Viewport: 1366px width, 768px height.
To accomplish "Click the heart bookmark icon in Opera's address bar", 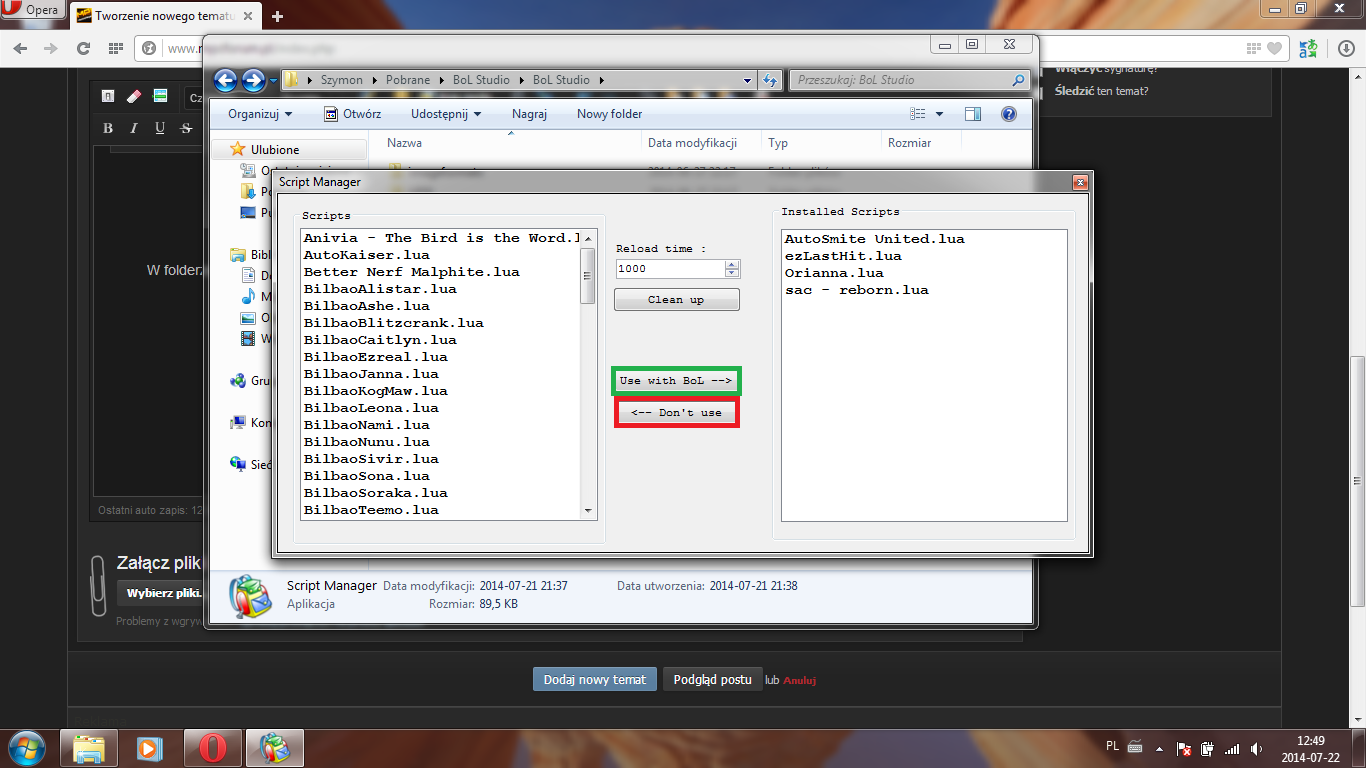I will (x=1274, y=48).
